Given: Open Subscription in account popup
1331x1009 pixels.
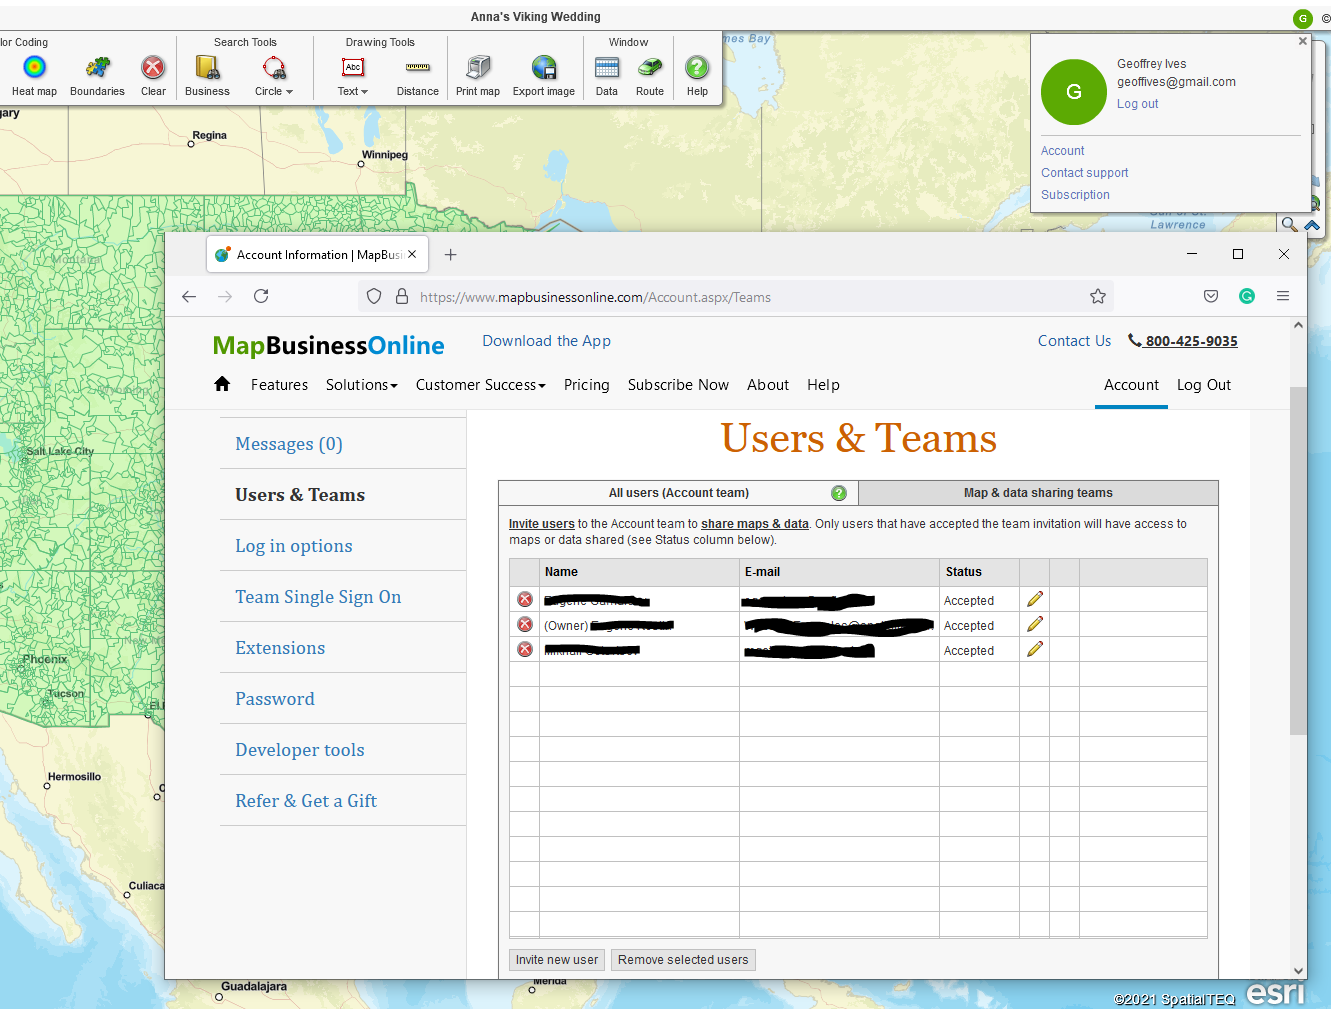Looking at the screenshot, I should 1075,195.
